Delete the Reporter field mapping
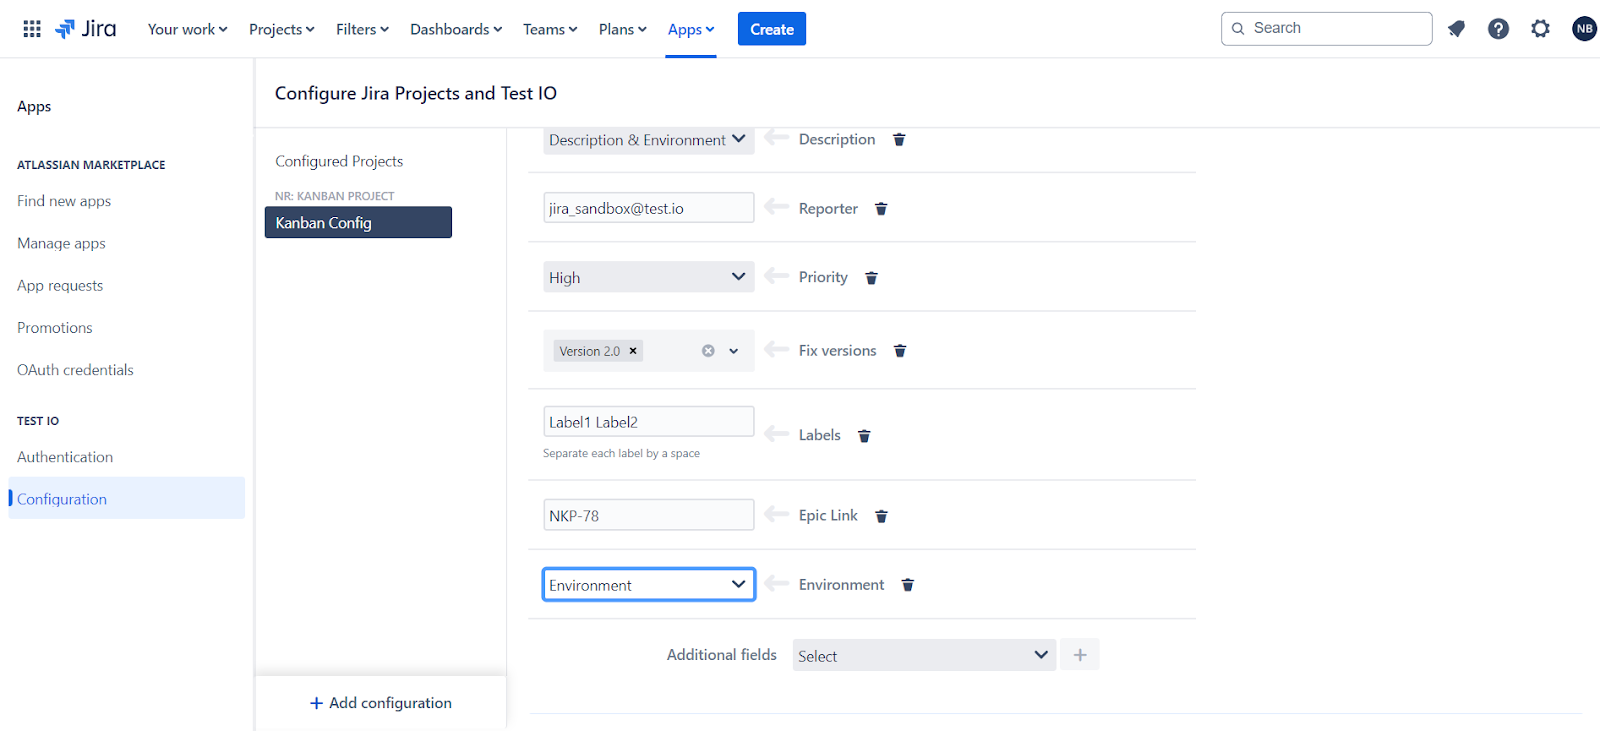 tap(881, 209)
